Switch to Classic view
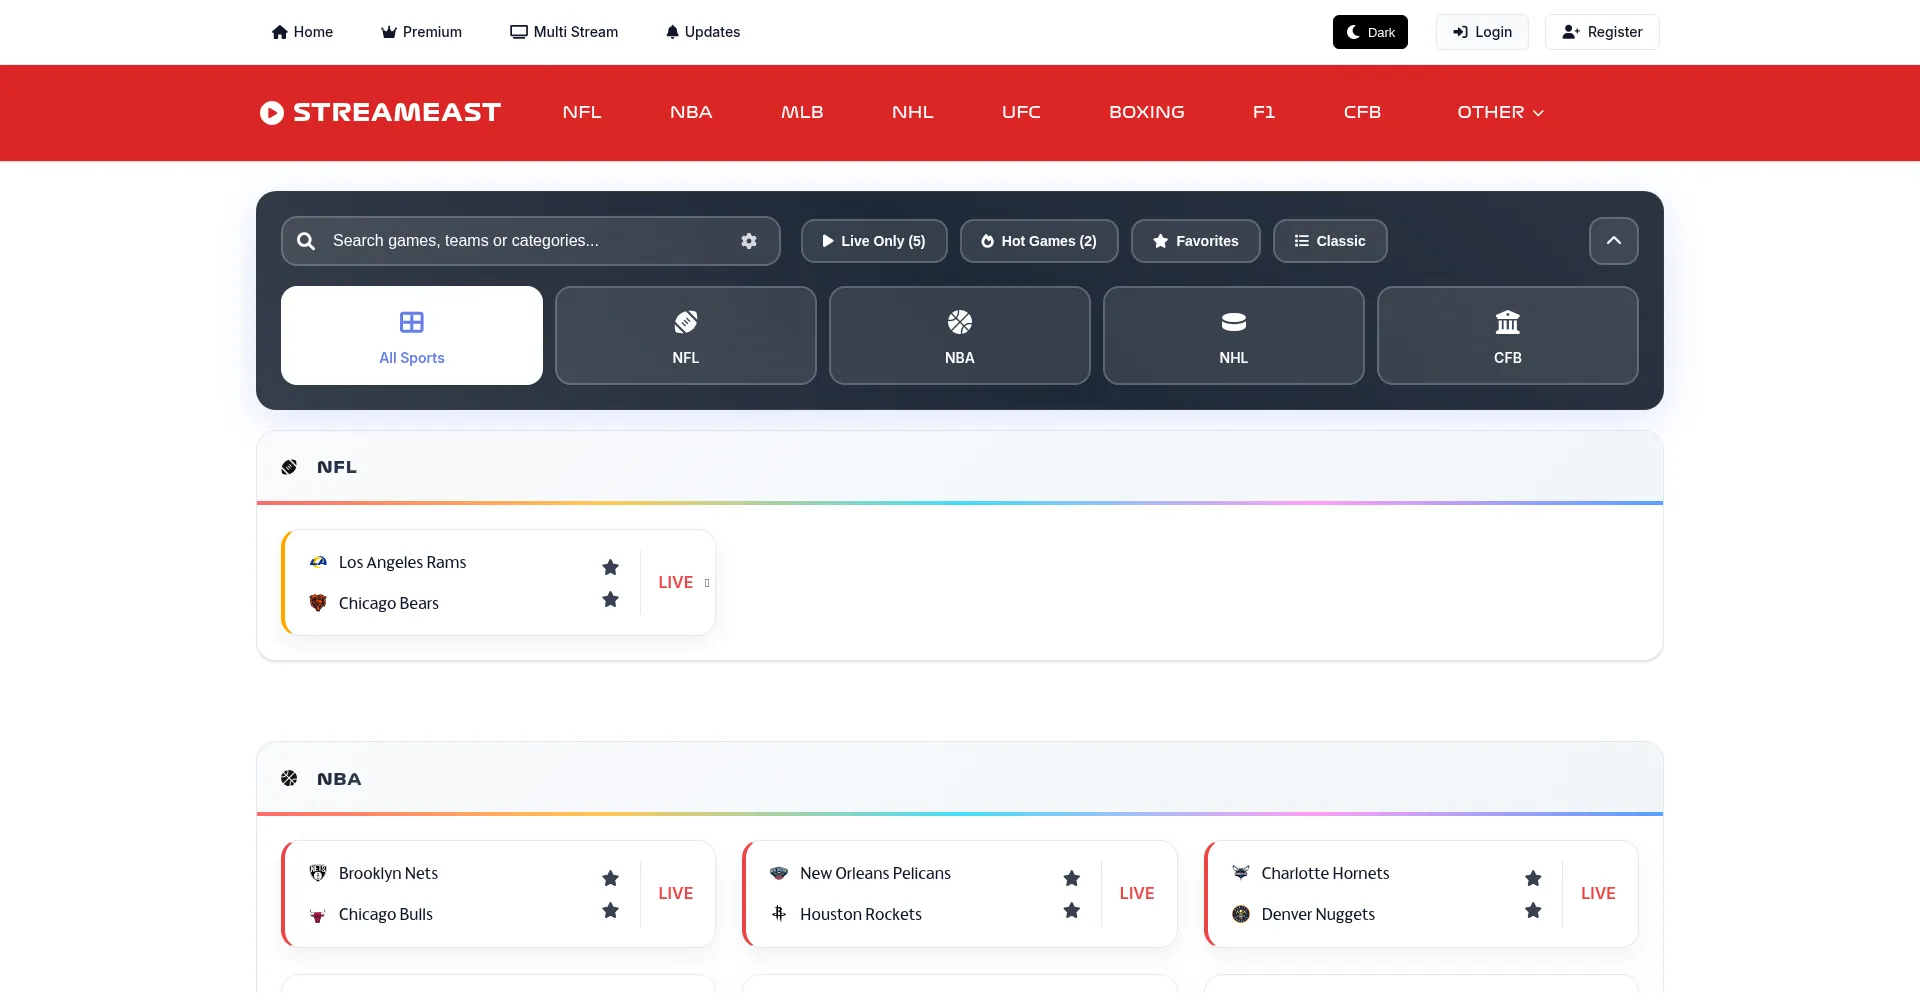Screen dimensions: 1920x993 (x=1330, y=241)
